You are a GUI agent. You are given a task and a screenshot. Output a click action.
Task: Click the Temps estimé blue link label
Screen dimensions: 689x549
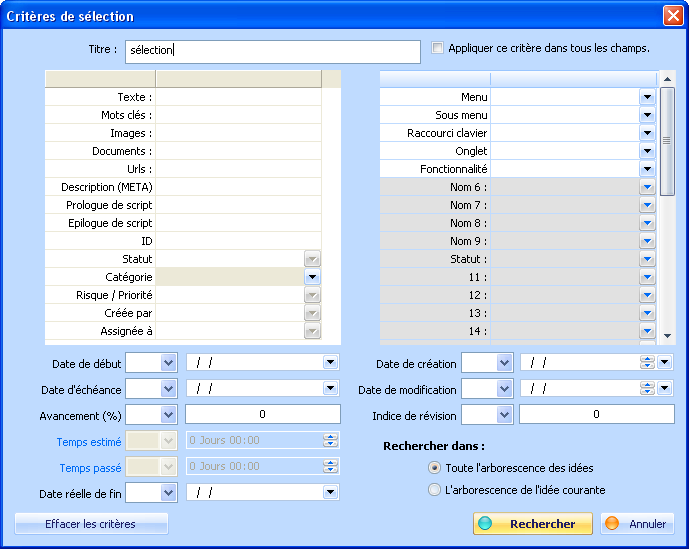89,442
